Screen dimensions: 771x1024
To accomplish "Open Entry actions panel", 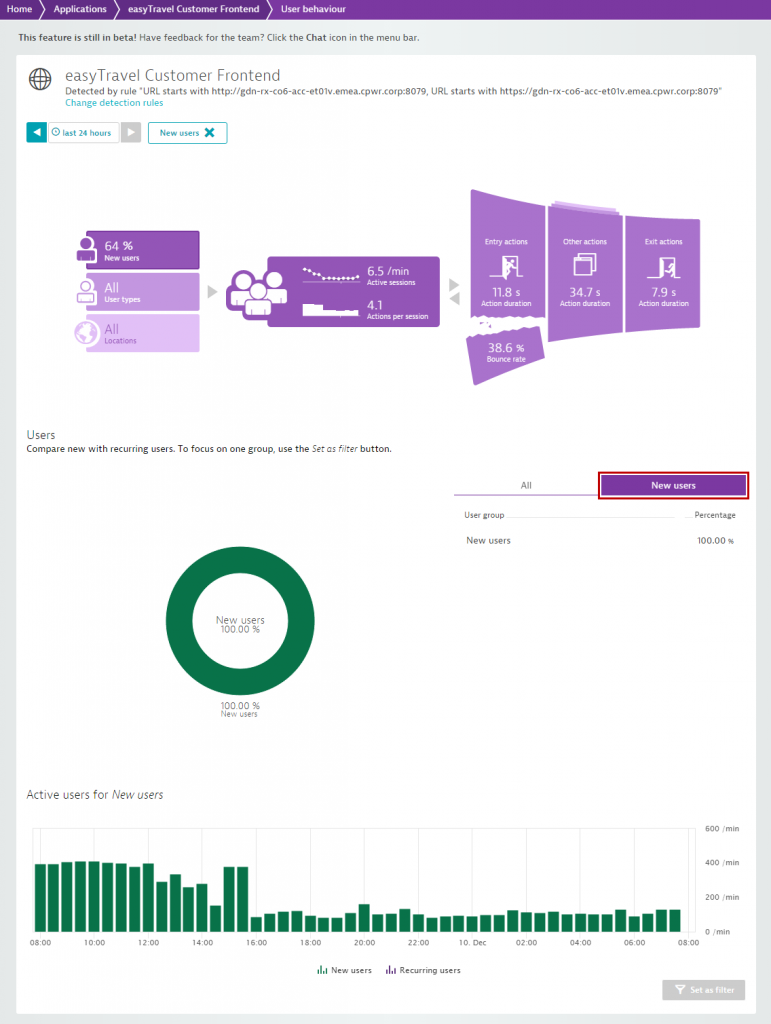I will (x=507, y=255).
